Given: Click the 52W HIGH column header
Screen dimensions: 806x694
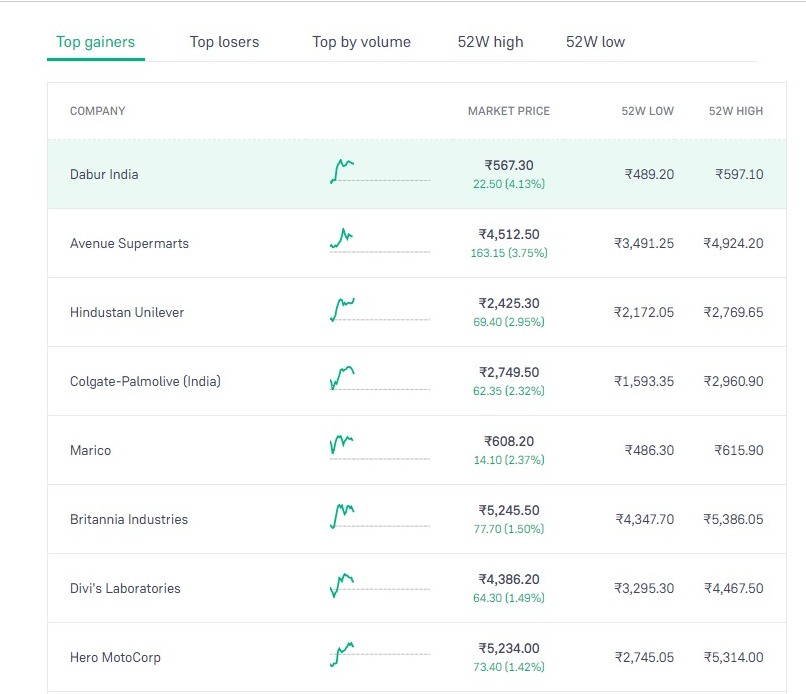Looking at the screenshot, I should [736, 111].
